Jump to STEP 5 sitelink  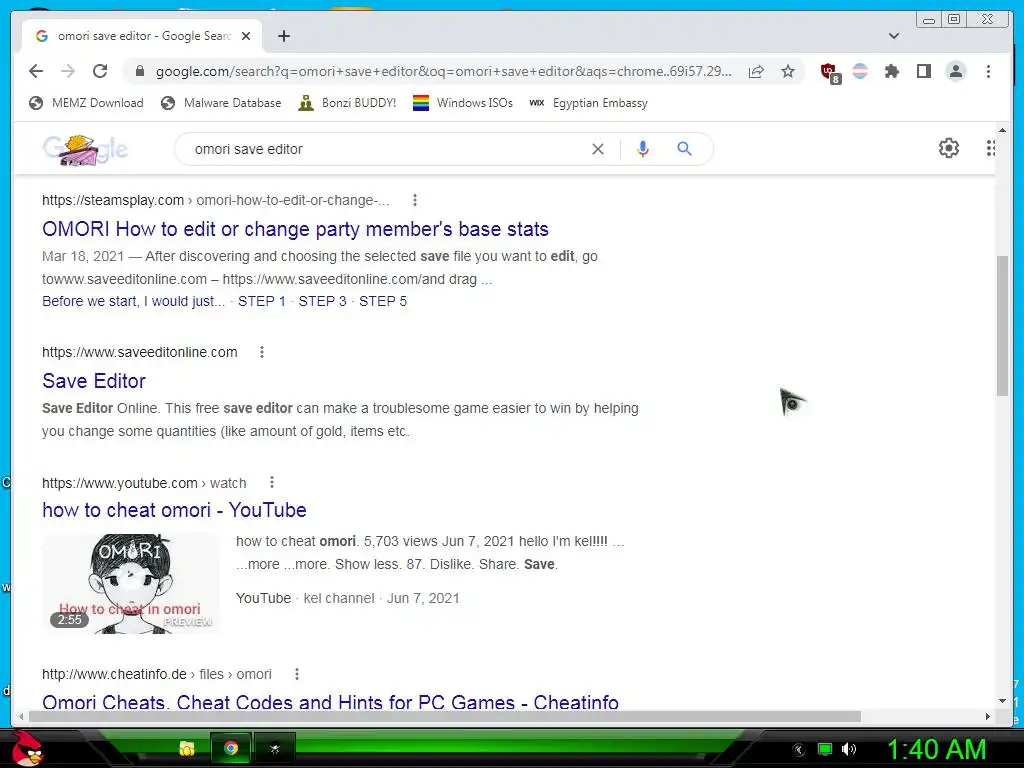tap(383, 301)
